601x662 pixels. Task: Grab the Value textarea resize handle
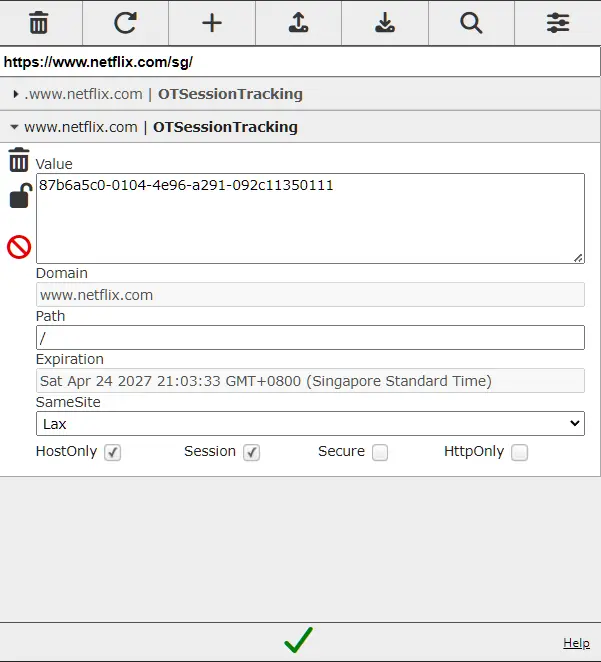578,258
